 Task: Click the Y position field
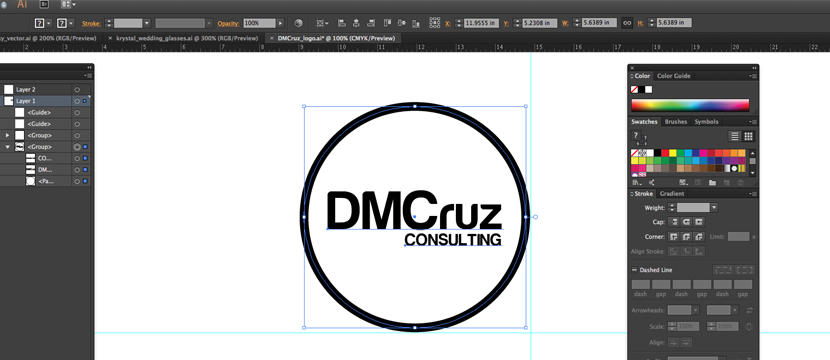coord(539,23)
